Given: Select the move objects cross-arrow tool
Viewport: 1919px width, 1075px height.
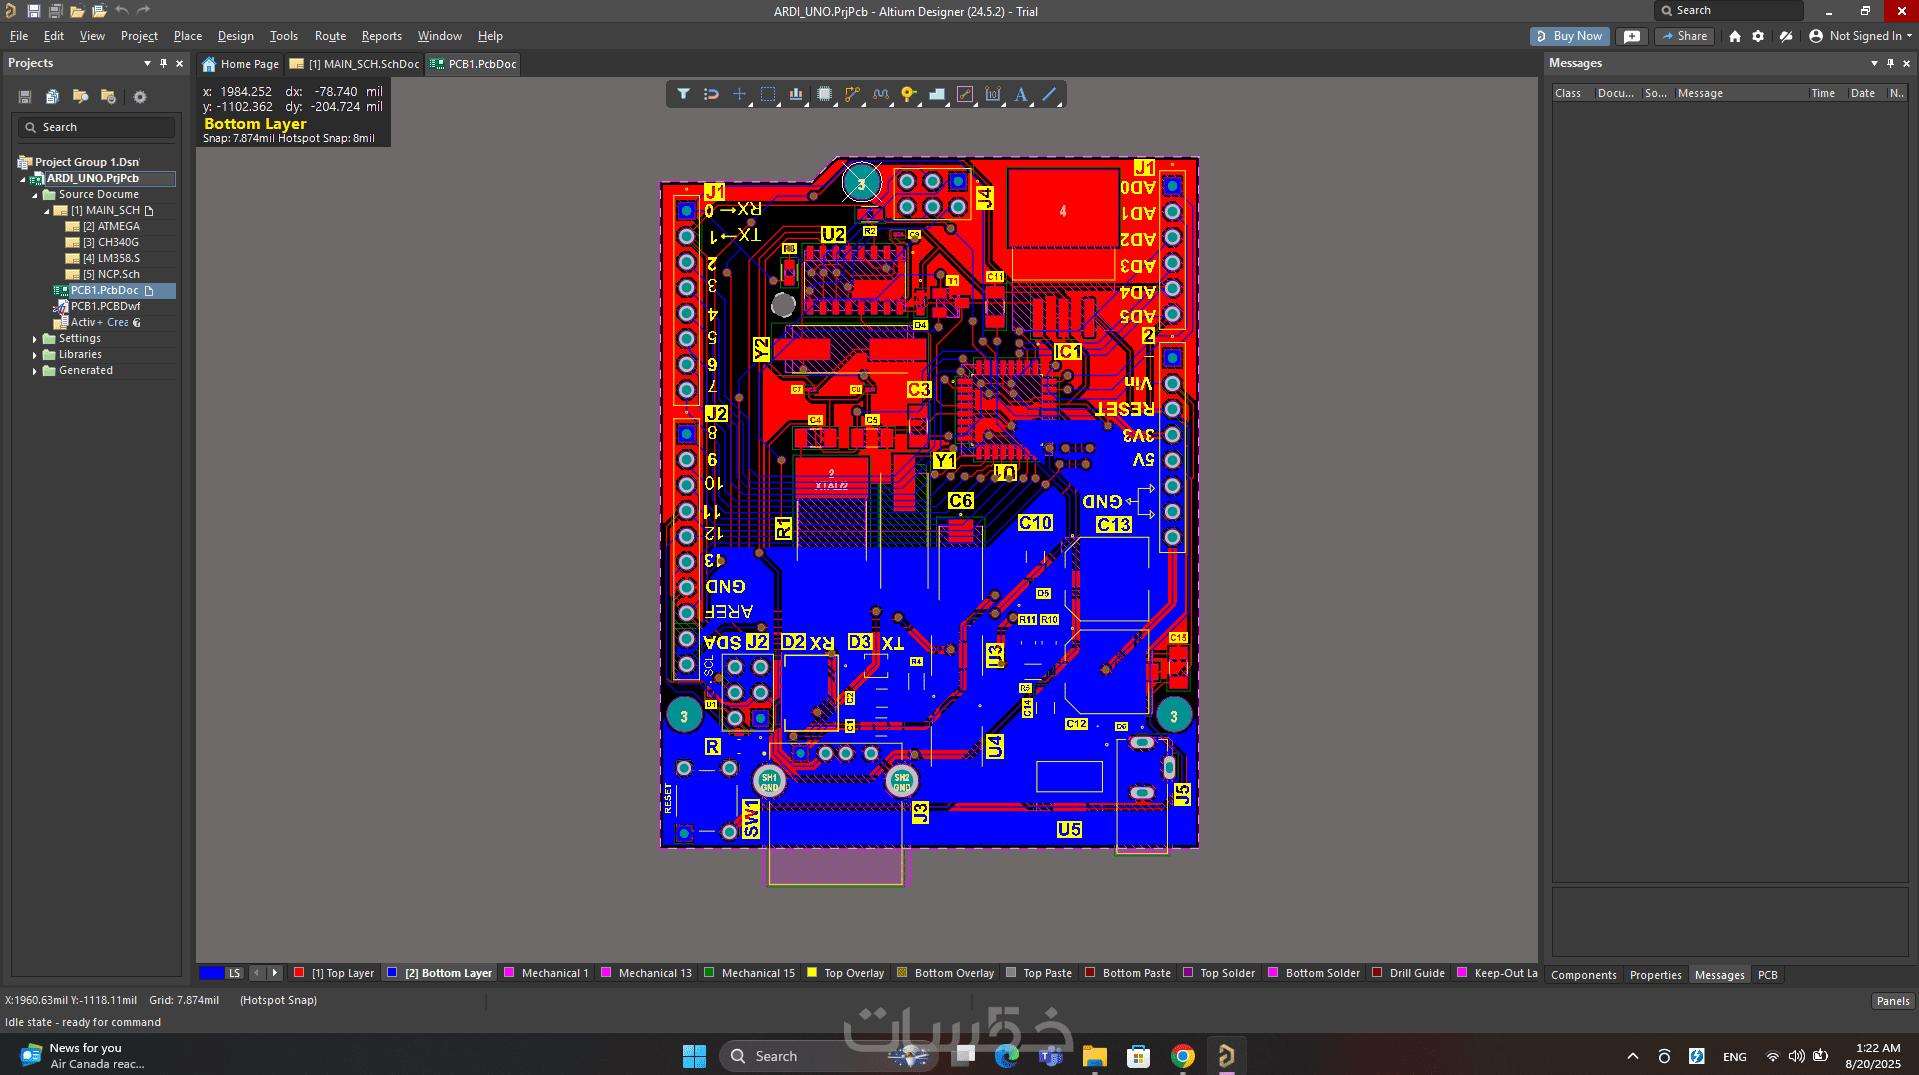Looking at the screenshot, I should click(x=739, y=94).
